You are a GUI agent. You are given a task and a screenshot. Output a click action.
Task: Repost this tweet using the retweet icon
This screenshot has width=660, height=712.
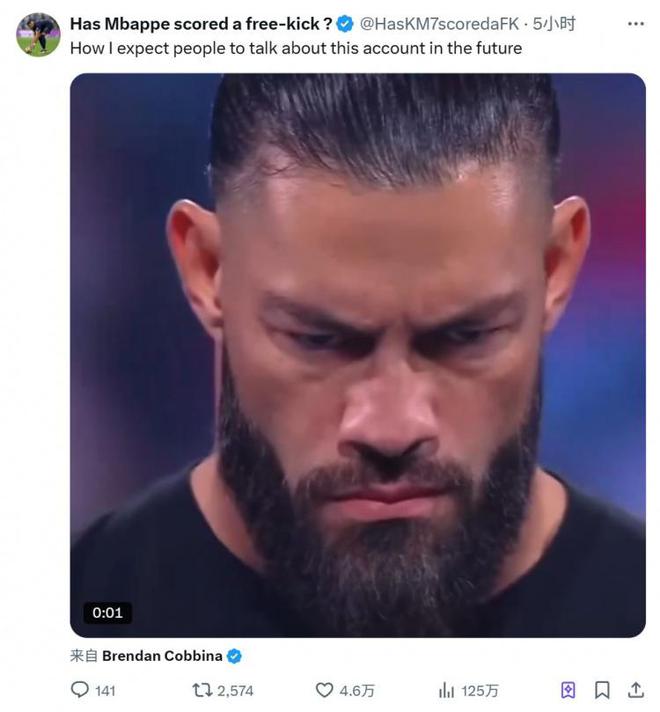201,690
